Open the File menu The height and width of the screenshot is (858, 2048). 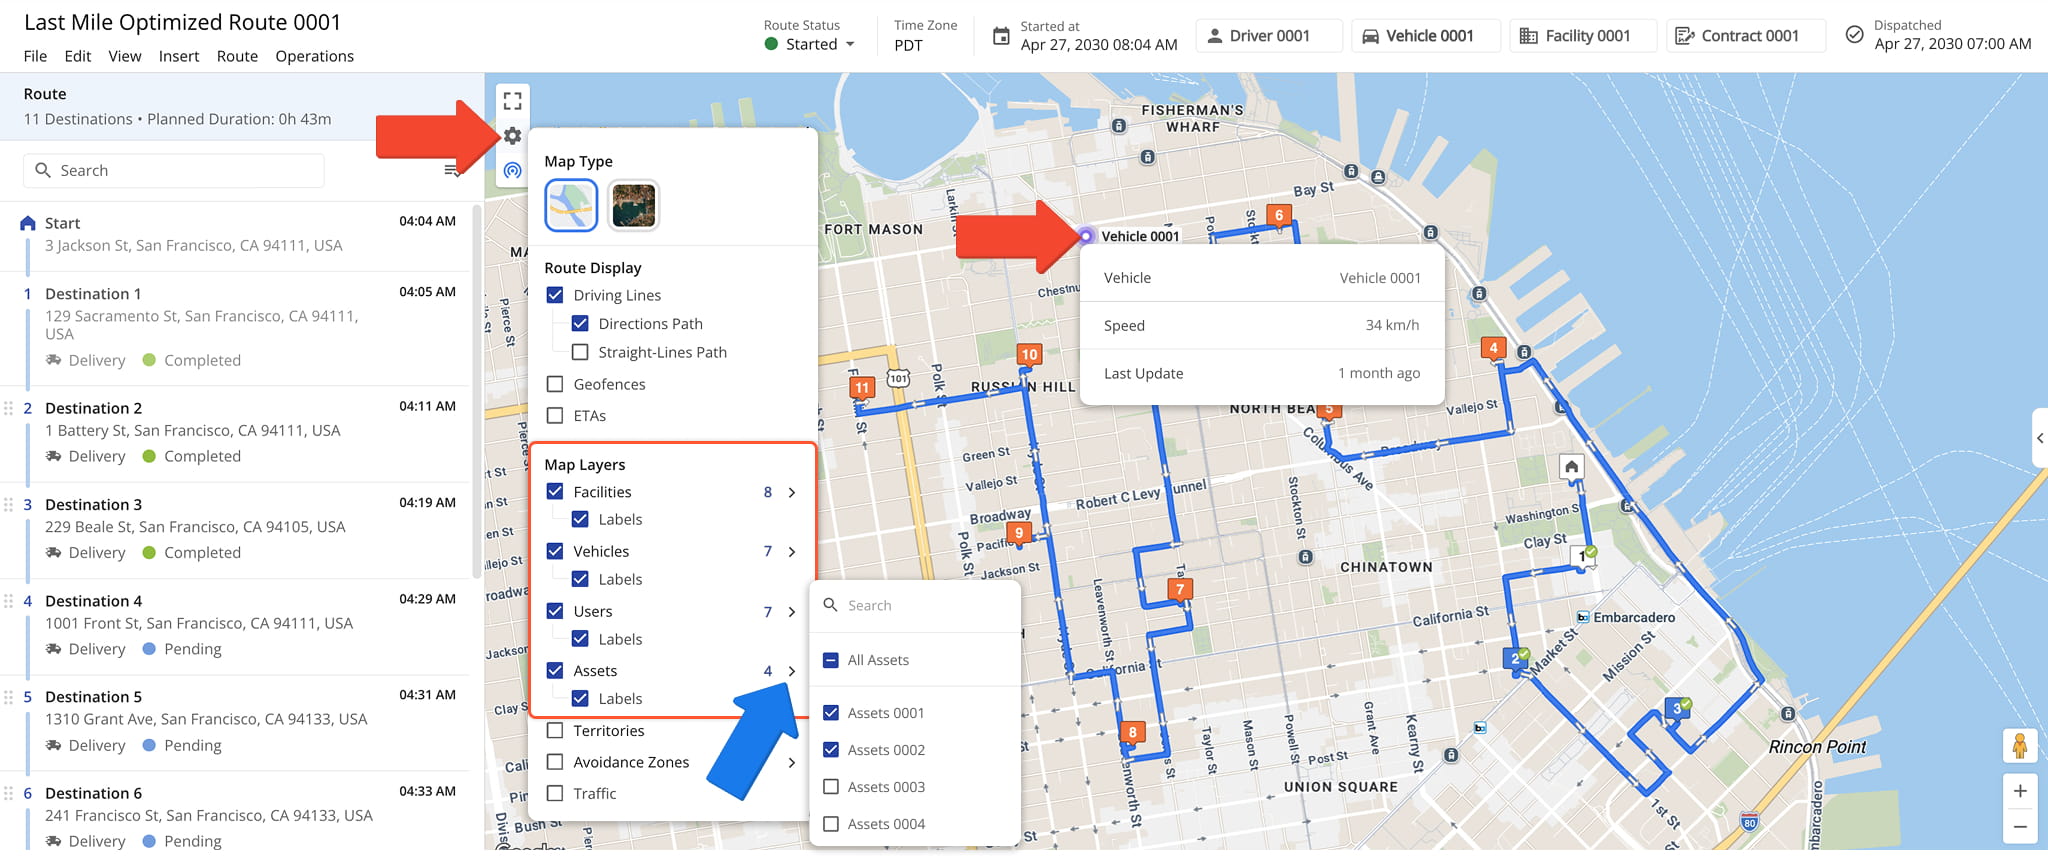click(x=35, y=56)
